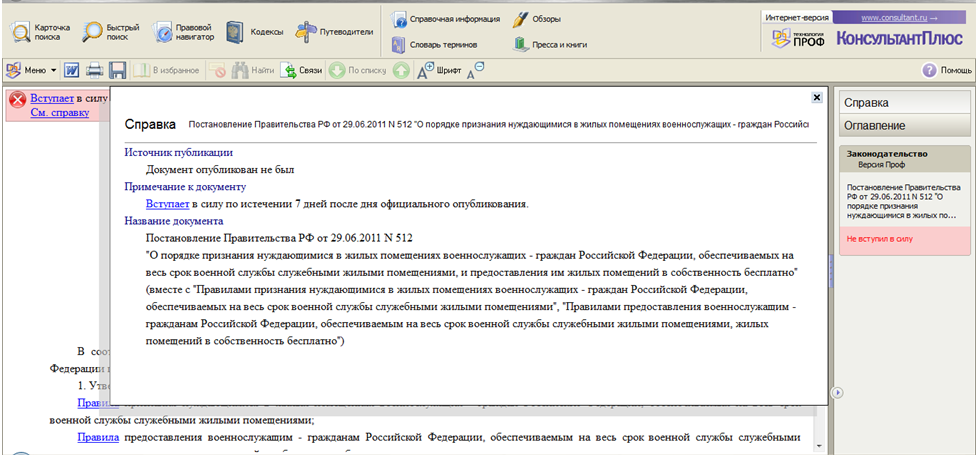
Task: Click the floppy disk save icon
Action: (x=117, y=71)
